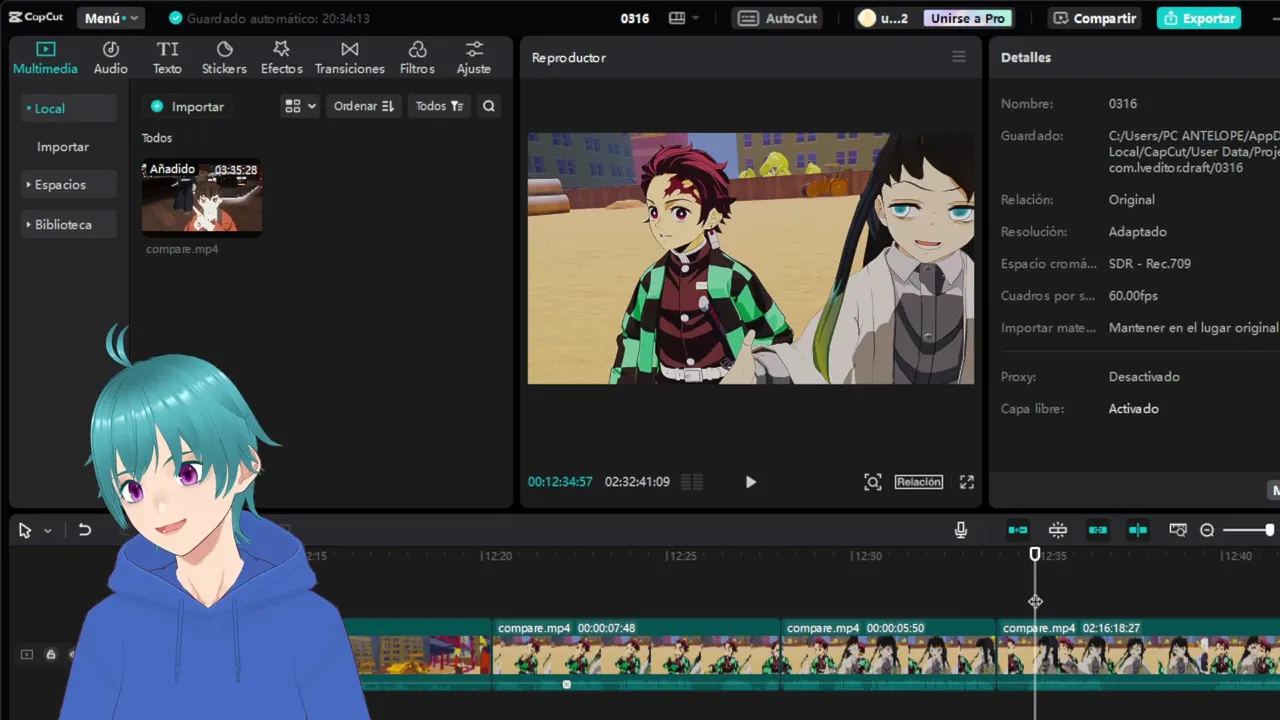
Task: Open the pointer tool mode dropdown
Action: coord(47,531)
